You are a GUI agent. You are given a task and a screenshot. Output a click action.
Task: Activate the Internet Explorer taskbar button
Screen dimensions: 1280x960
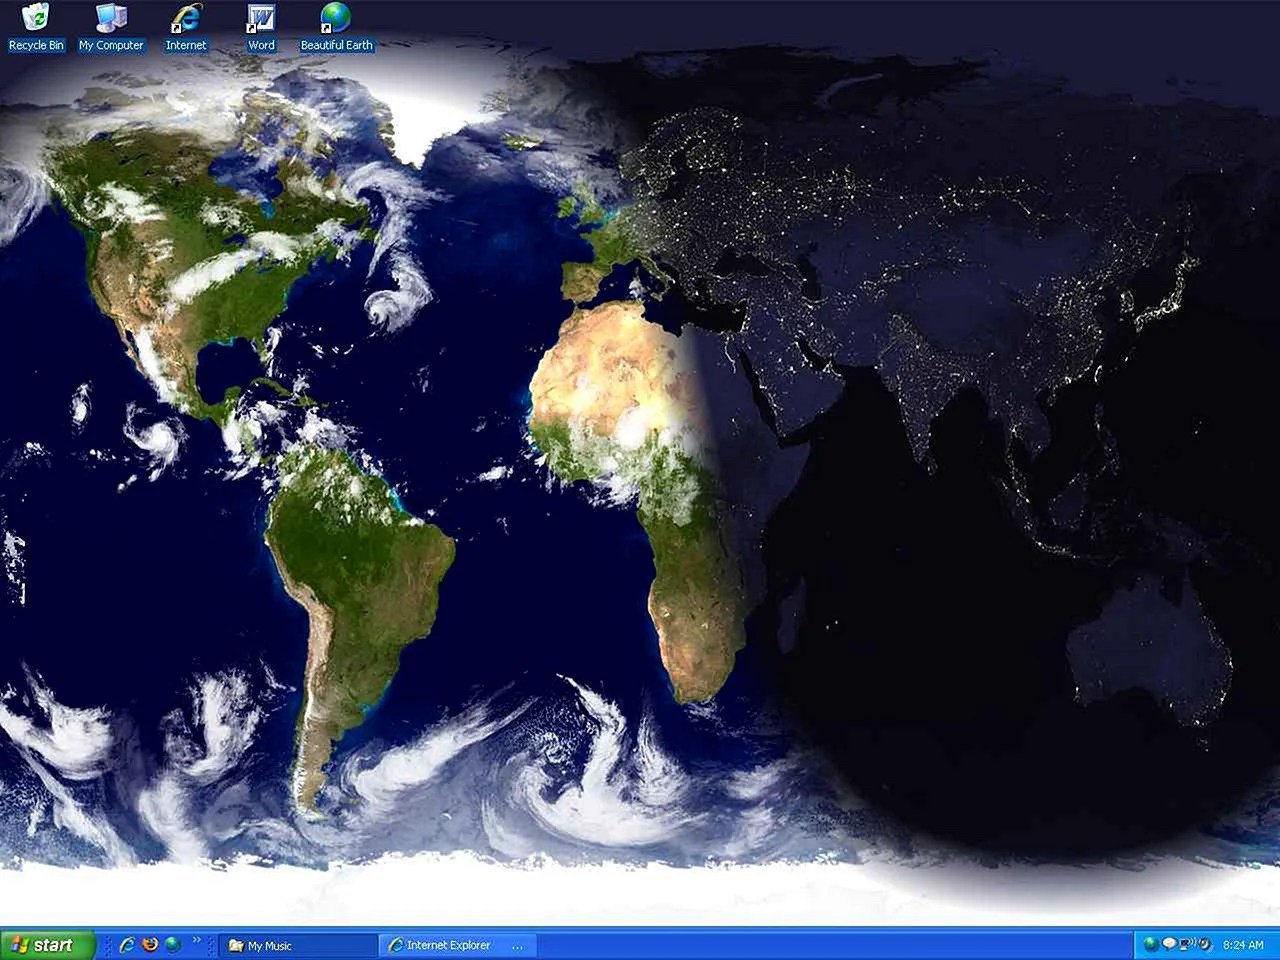click(x=445, y=944)
